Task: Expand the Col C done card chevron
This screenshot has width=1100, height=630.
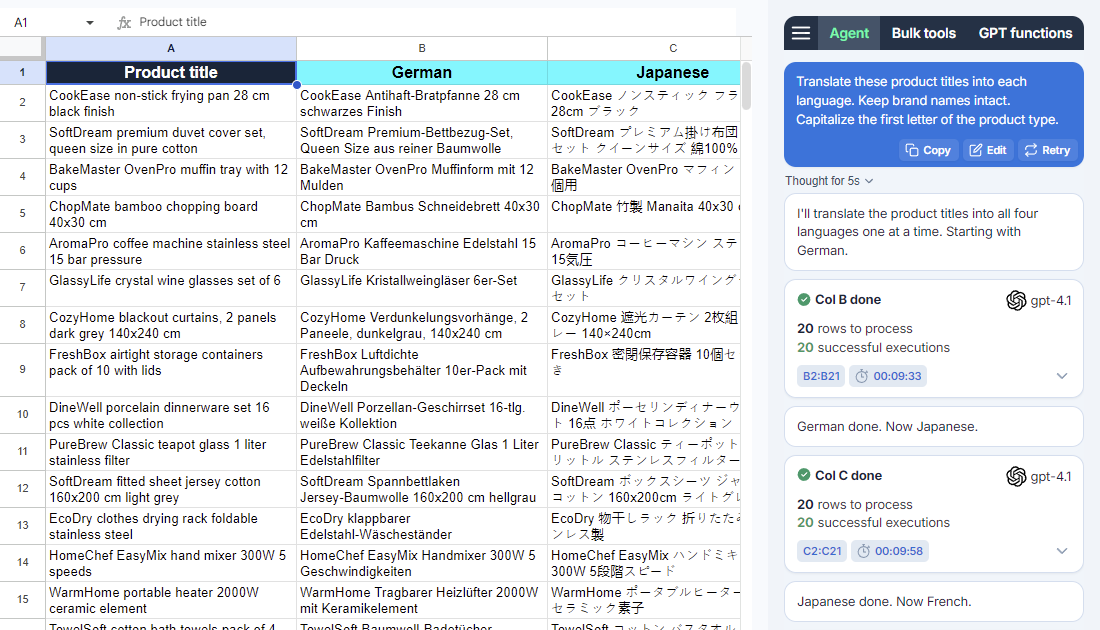Action: pos(1064,550)
